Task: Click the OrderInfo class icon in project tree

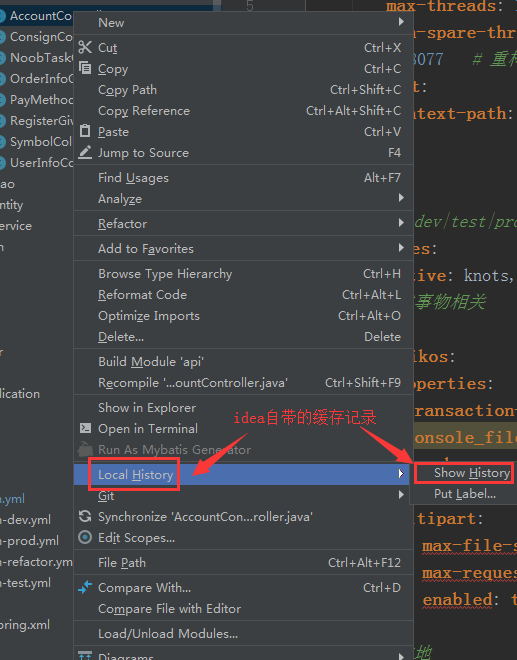Action: 2,79
